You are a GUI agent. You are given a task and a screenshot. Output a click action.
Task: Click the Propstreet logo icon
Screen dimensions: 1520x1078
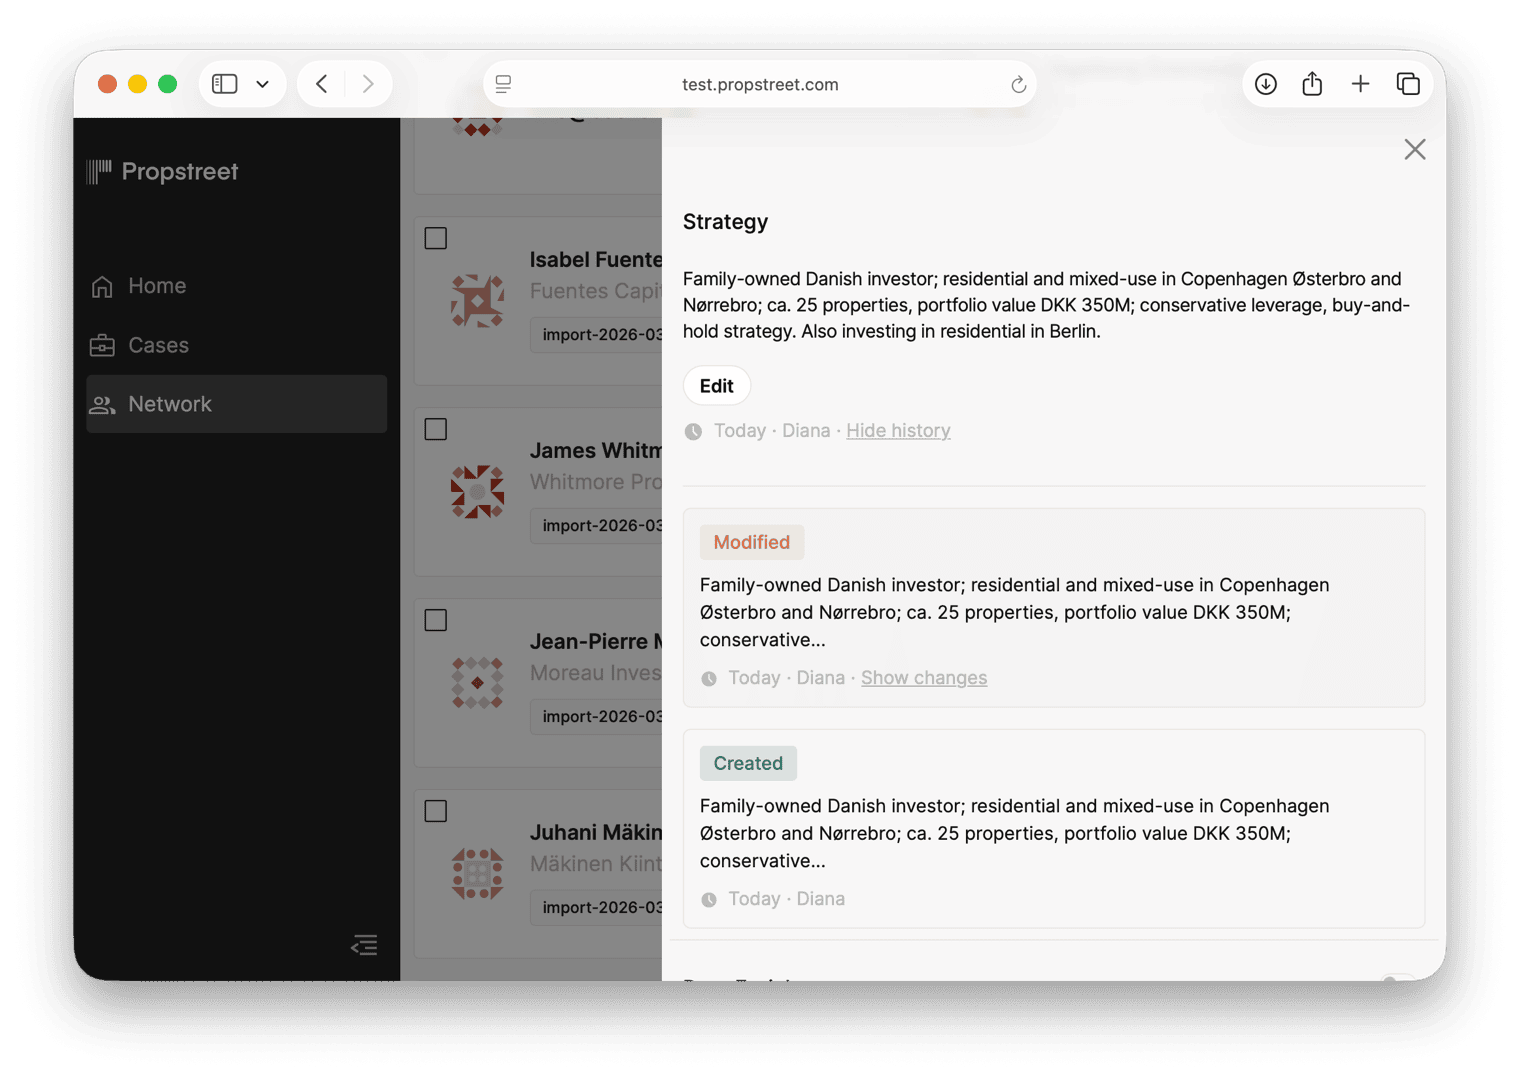tap(99, 172)
